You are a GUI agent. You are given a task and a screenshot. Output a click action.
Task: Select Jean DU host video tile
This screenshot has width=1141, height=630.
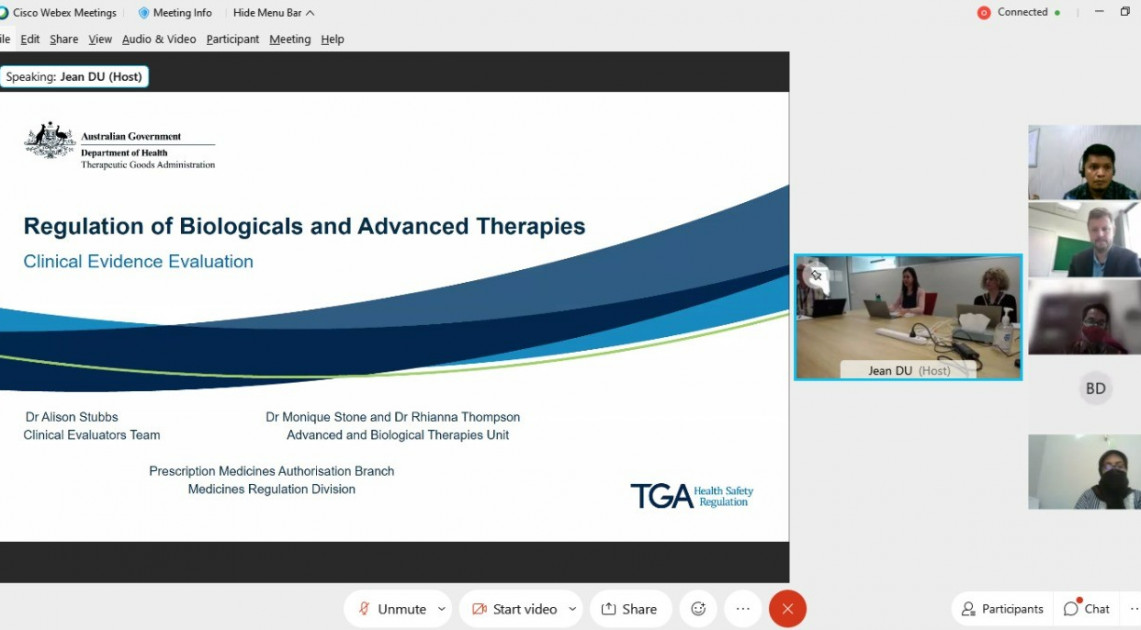(x=908, y=316)
